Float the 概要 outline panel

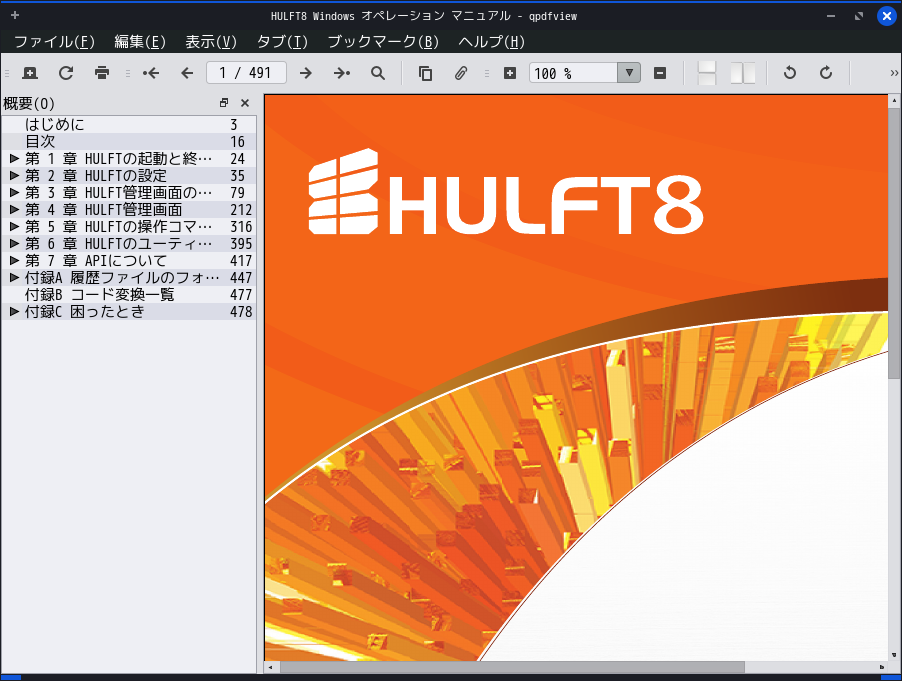tap(224, 103)
